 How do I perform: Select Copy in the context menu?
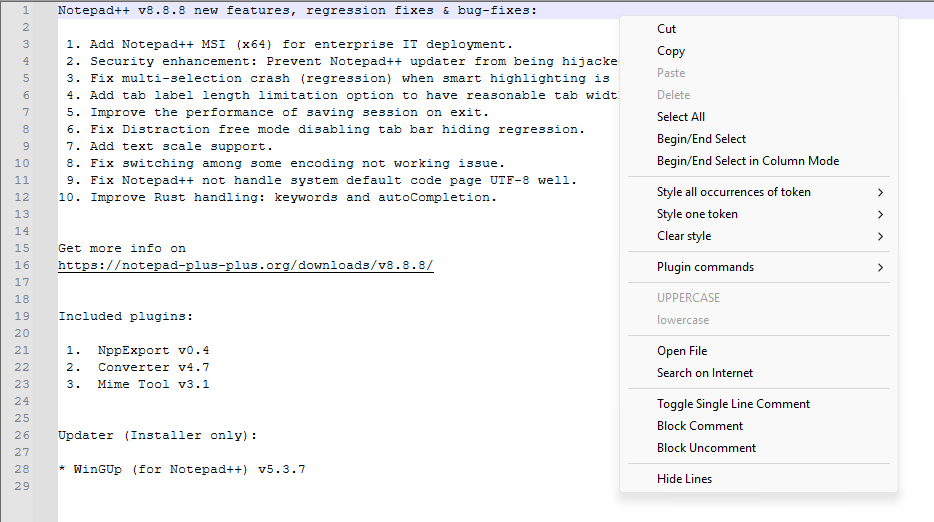(671, 51)
